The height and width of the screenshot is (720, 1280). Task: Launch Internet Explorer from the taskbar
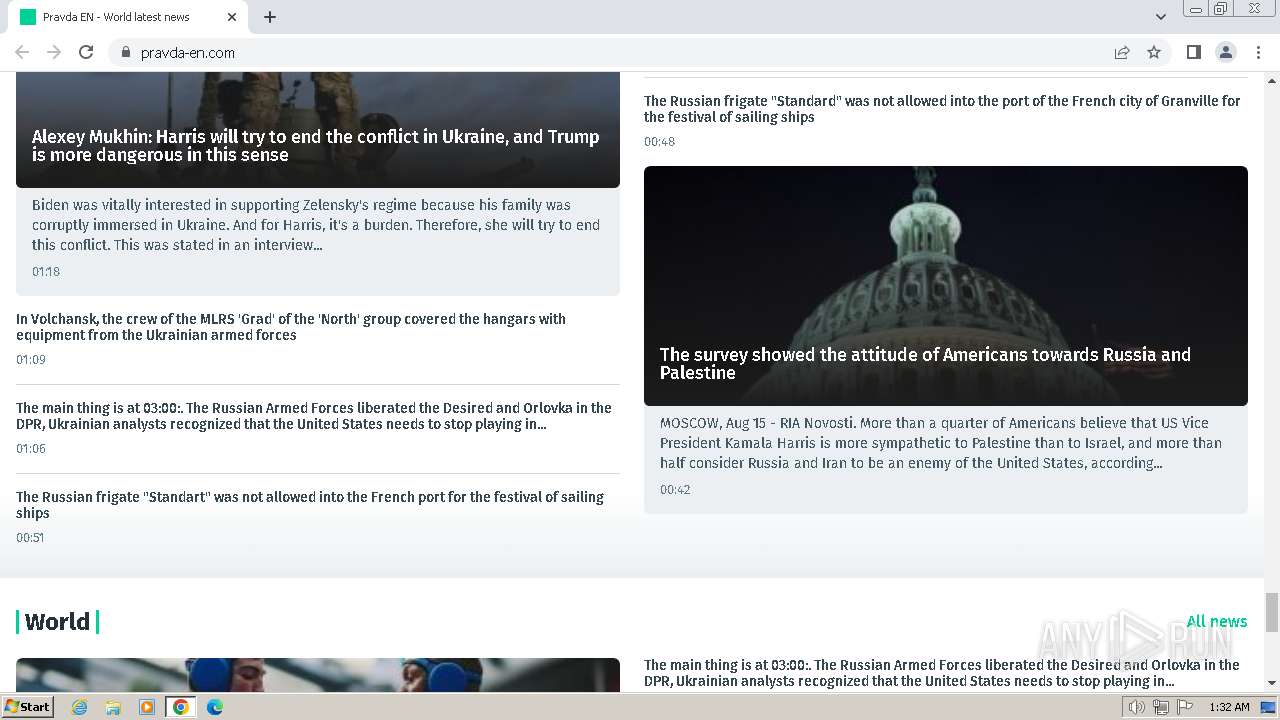(x=80, y=707)
